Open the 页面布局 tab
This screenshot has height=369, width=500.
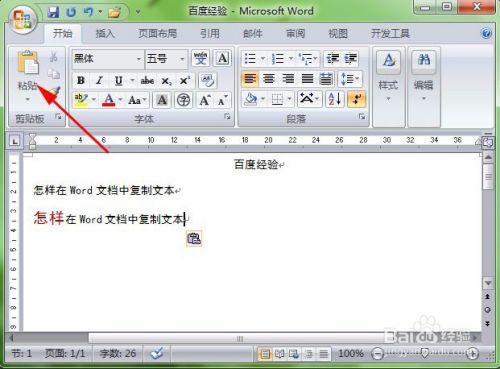pyautogui.click(x=157, y=33)
